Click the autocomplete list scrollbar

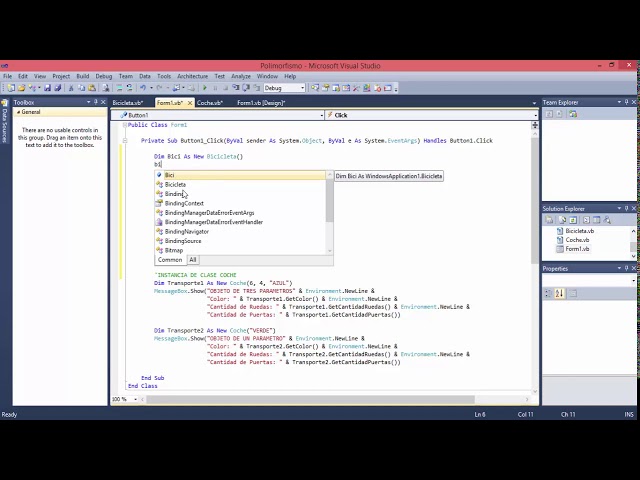pos(330,200)
